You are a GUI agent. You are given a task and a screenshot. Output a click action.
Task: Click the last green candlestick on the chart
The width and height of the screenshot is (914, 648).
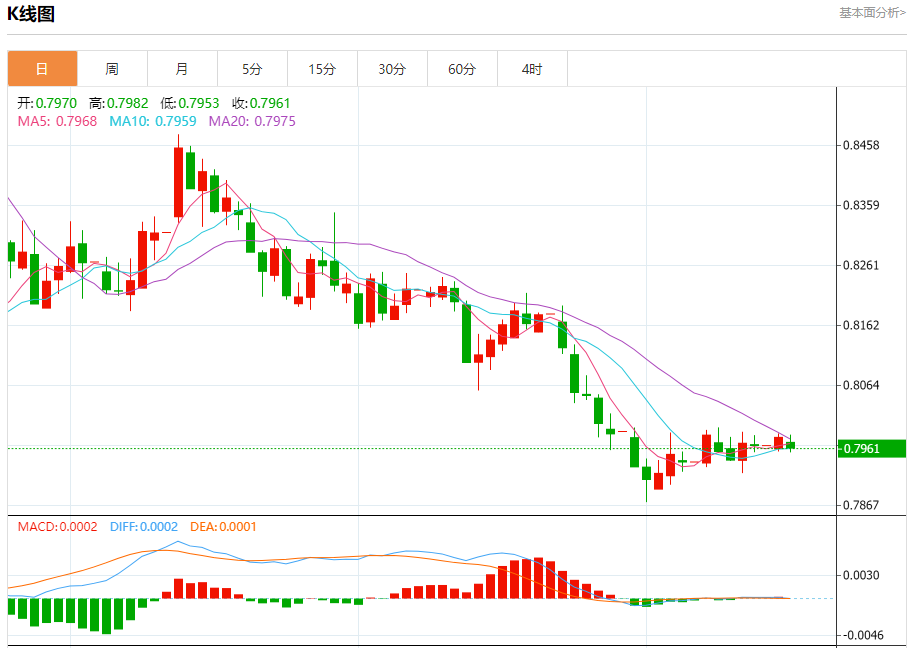coord(790,445)
